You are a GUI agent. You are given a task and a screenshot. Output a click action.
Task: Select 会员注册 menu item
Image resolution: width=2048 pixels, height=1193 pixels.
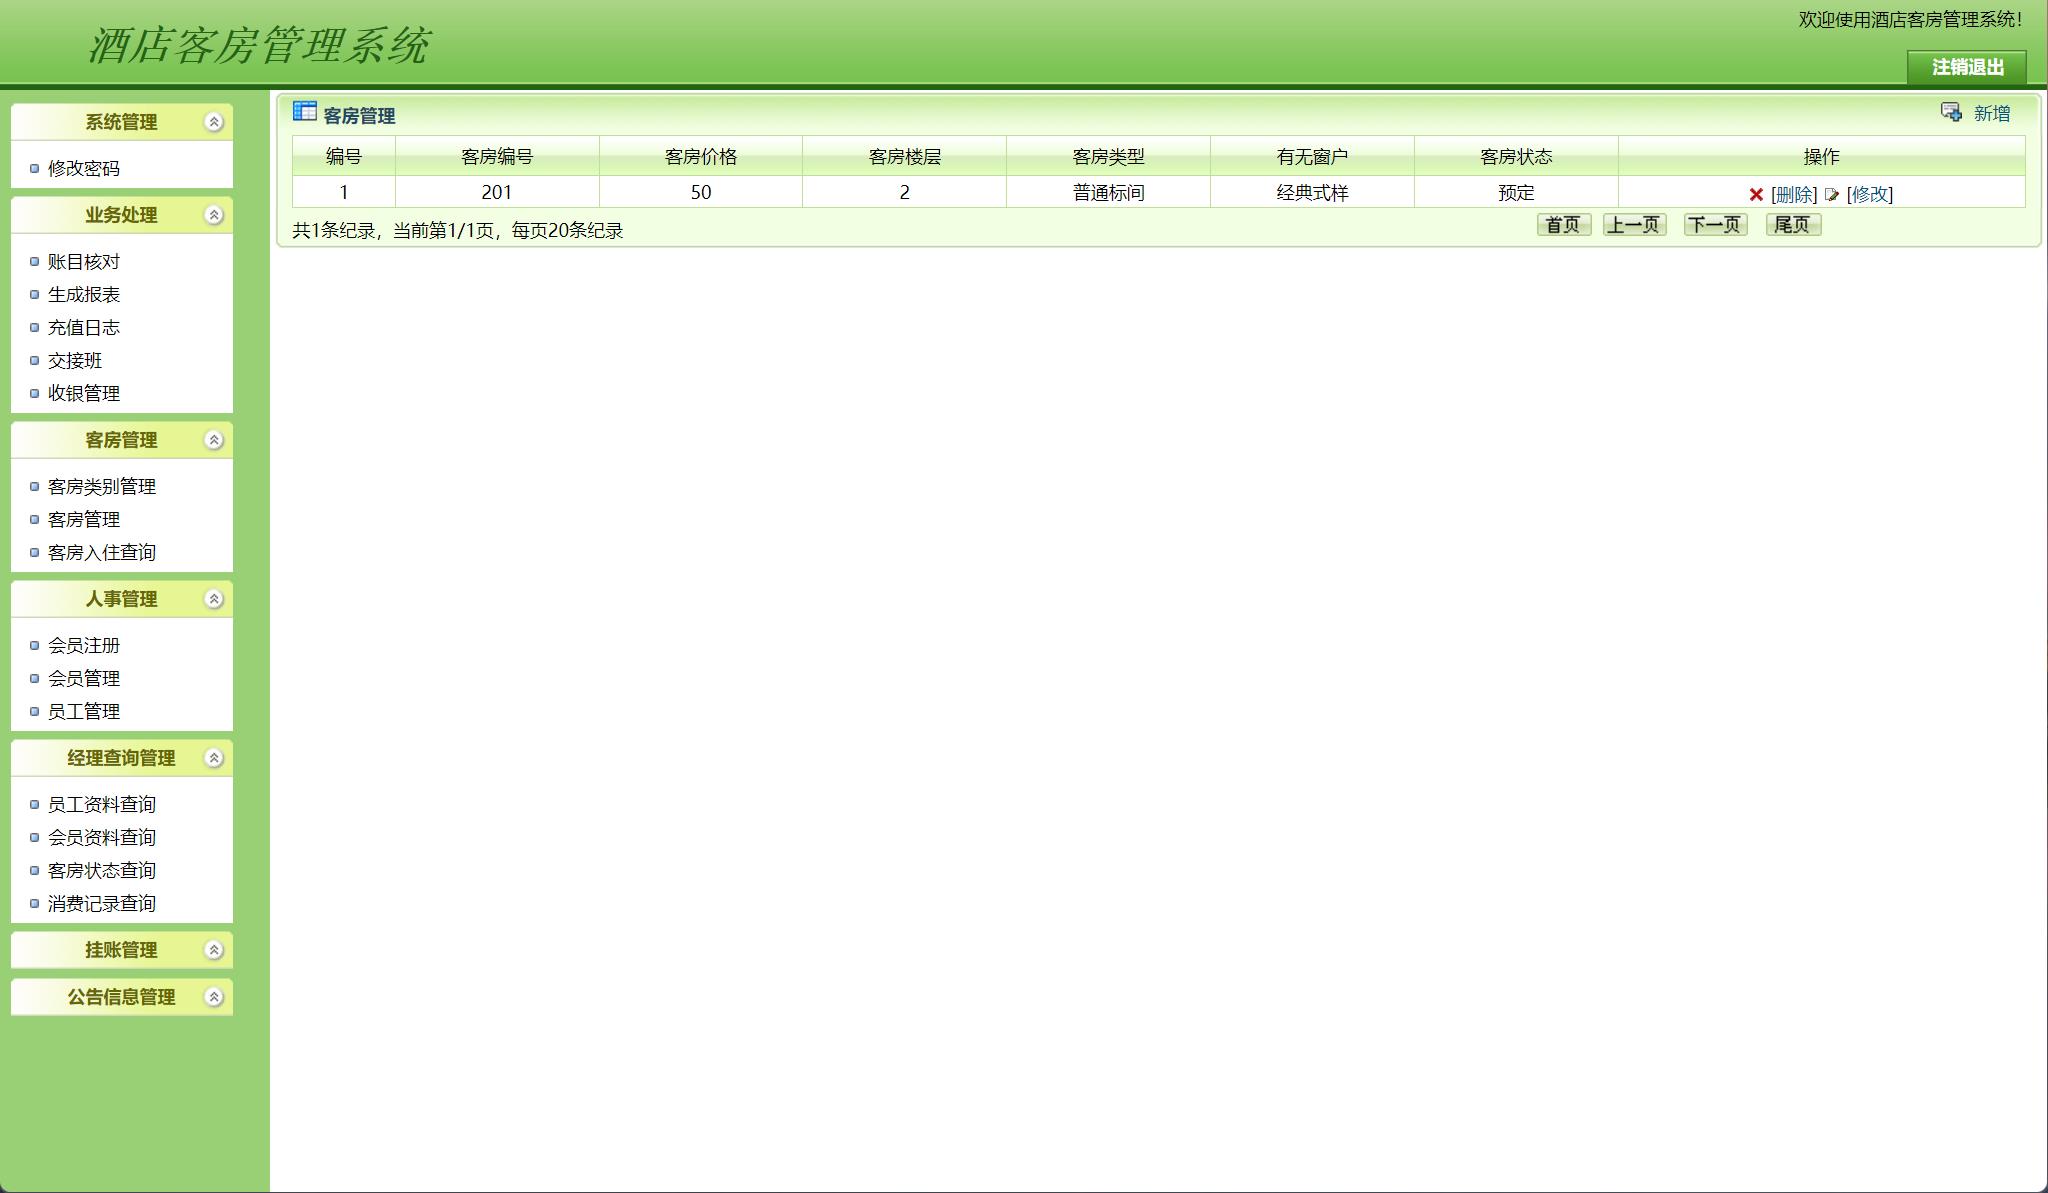[x=84, y=646]
